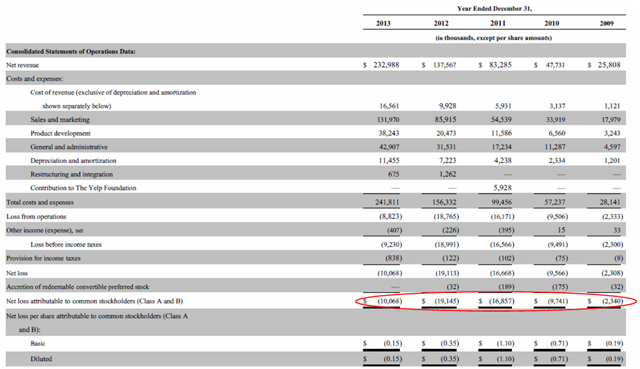This screenshot has width=640, height=369.
Task: Select 2012 net revenue value 137,567
Action: (444, 65)
